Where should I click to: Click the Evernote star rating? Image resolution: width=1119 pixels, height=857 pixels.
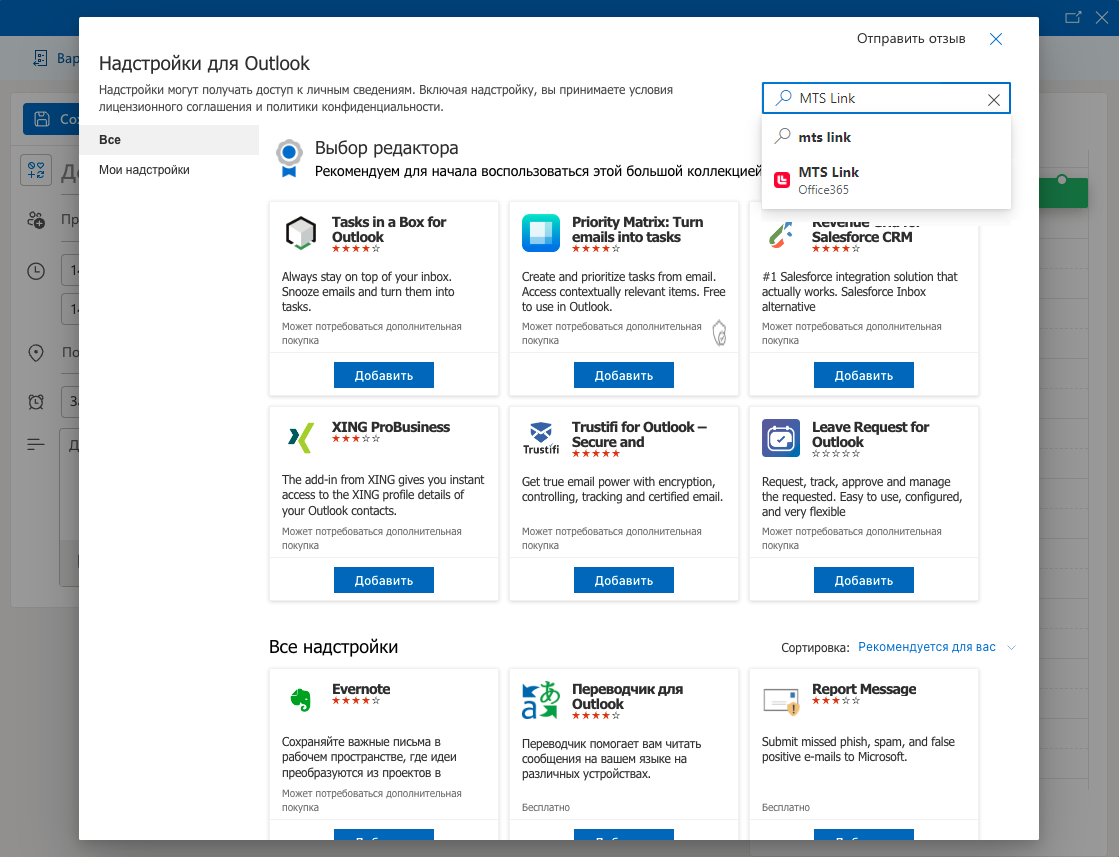(x=356, y=701)
